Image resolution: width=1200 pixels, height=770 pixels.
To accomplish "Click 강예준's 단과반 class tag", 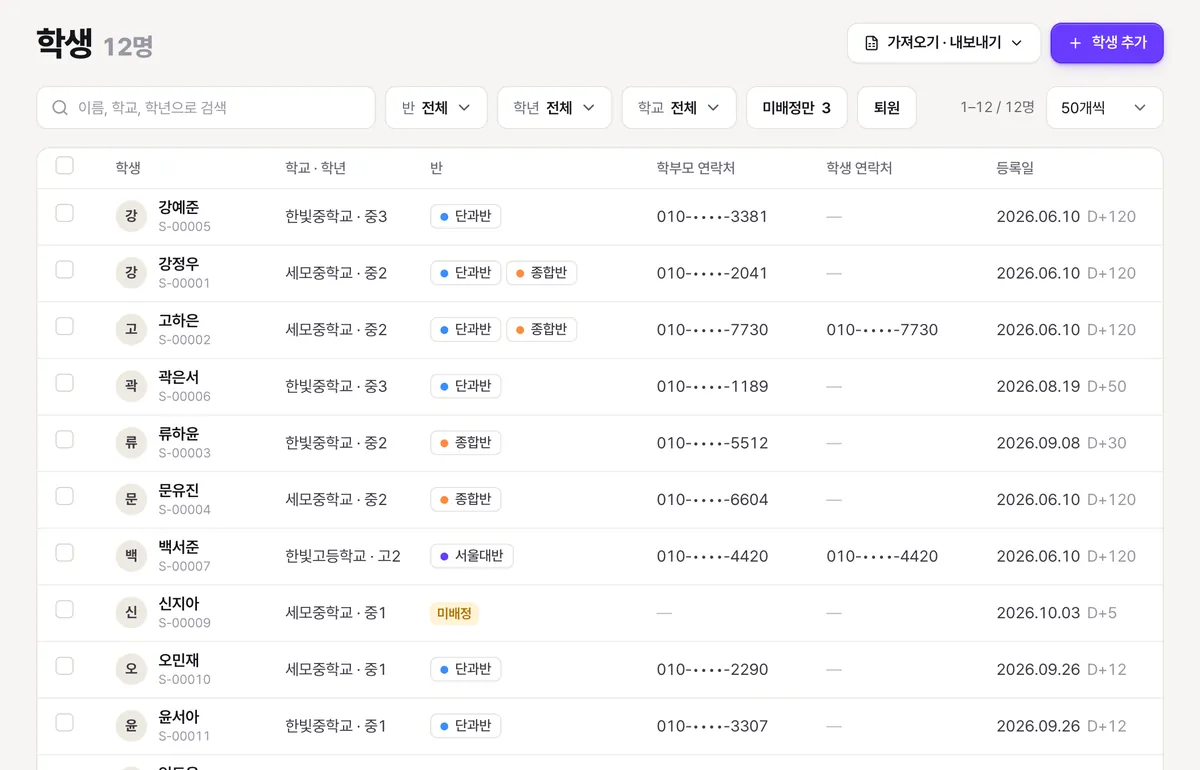I will pyautogui.click(x=466, y=216).
